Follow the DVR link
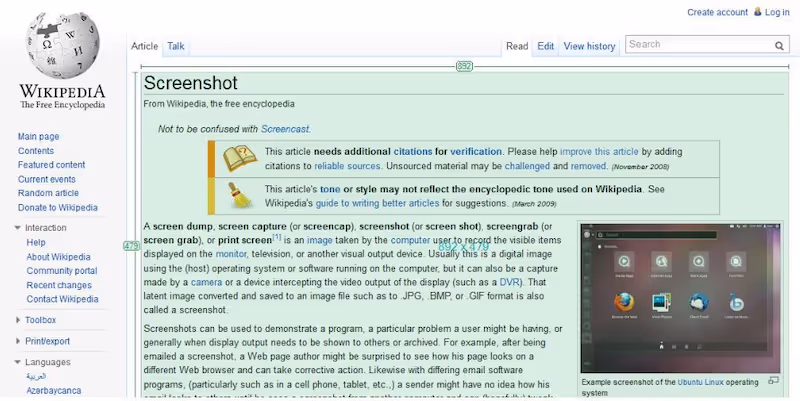This screenshot has width=800, height=401. pos(509,282)
